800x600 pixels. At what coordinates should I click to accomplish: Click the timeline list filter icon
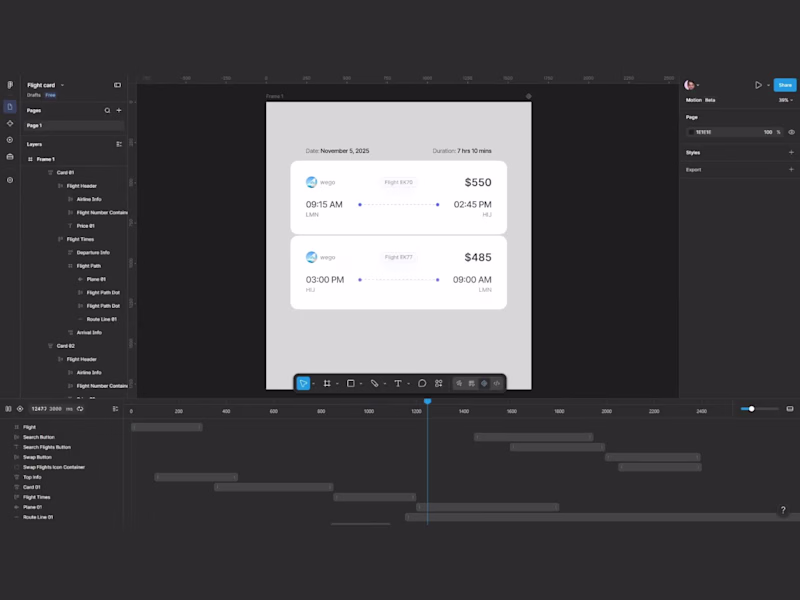pyautogui.click(x=115, y=409)
